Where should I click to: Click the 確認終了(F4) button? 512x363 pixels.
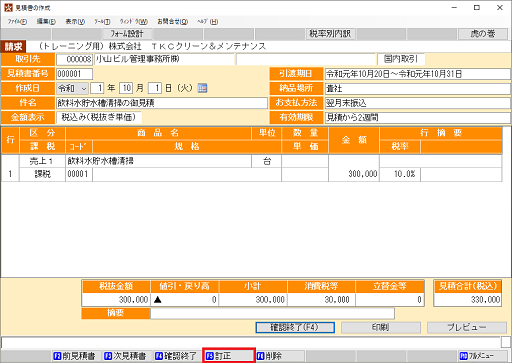[x=295, y=327]
